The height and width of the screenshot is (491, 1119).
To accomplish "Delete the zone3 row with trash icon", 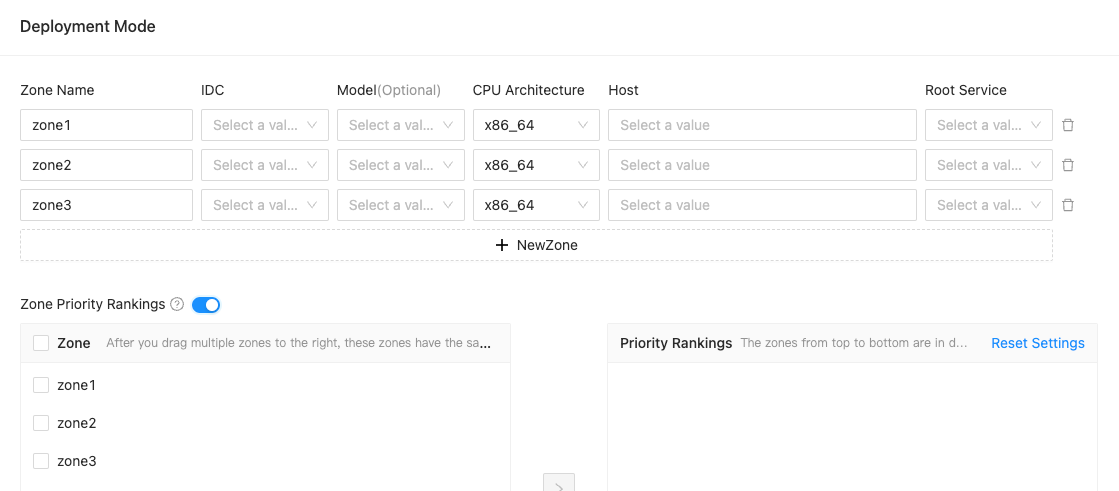I will coord(1068,205).
